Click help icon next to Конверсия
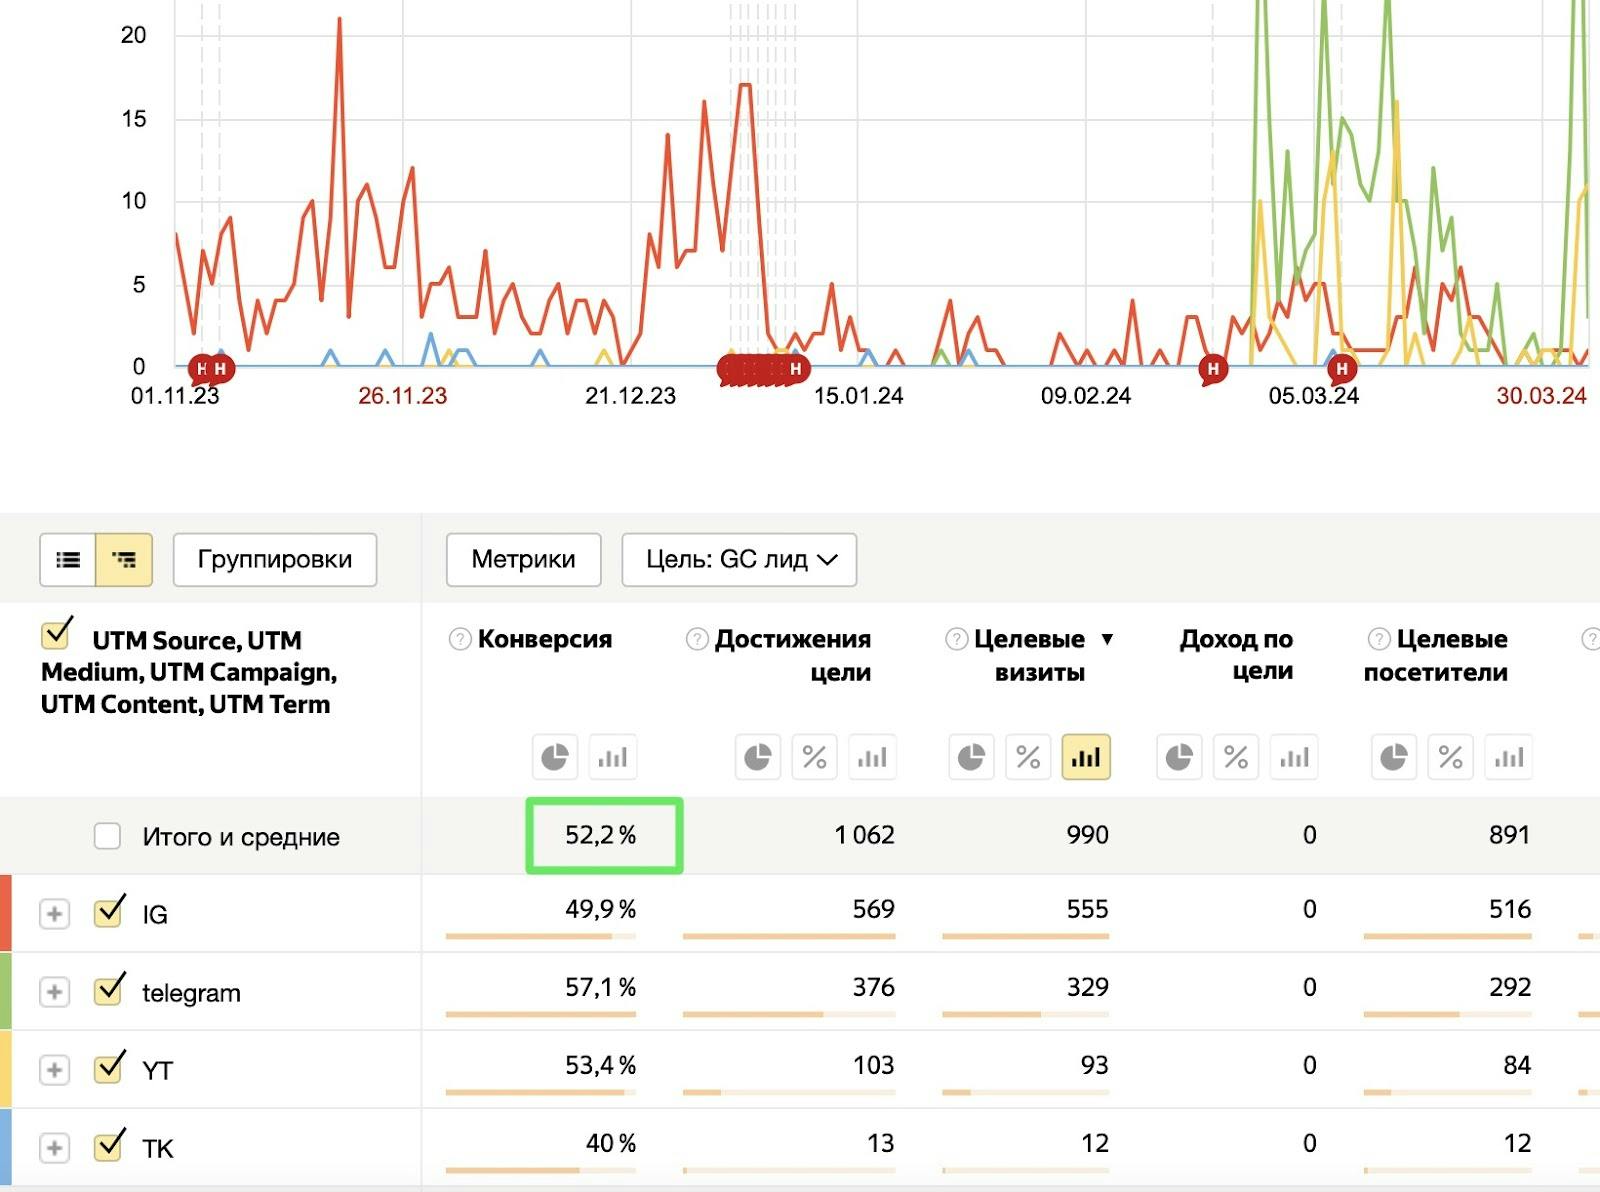 pos(460,639)
